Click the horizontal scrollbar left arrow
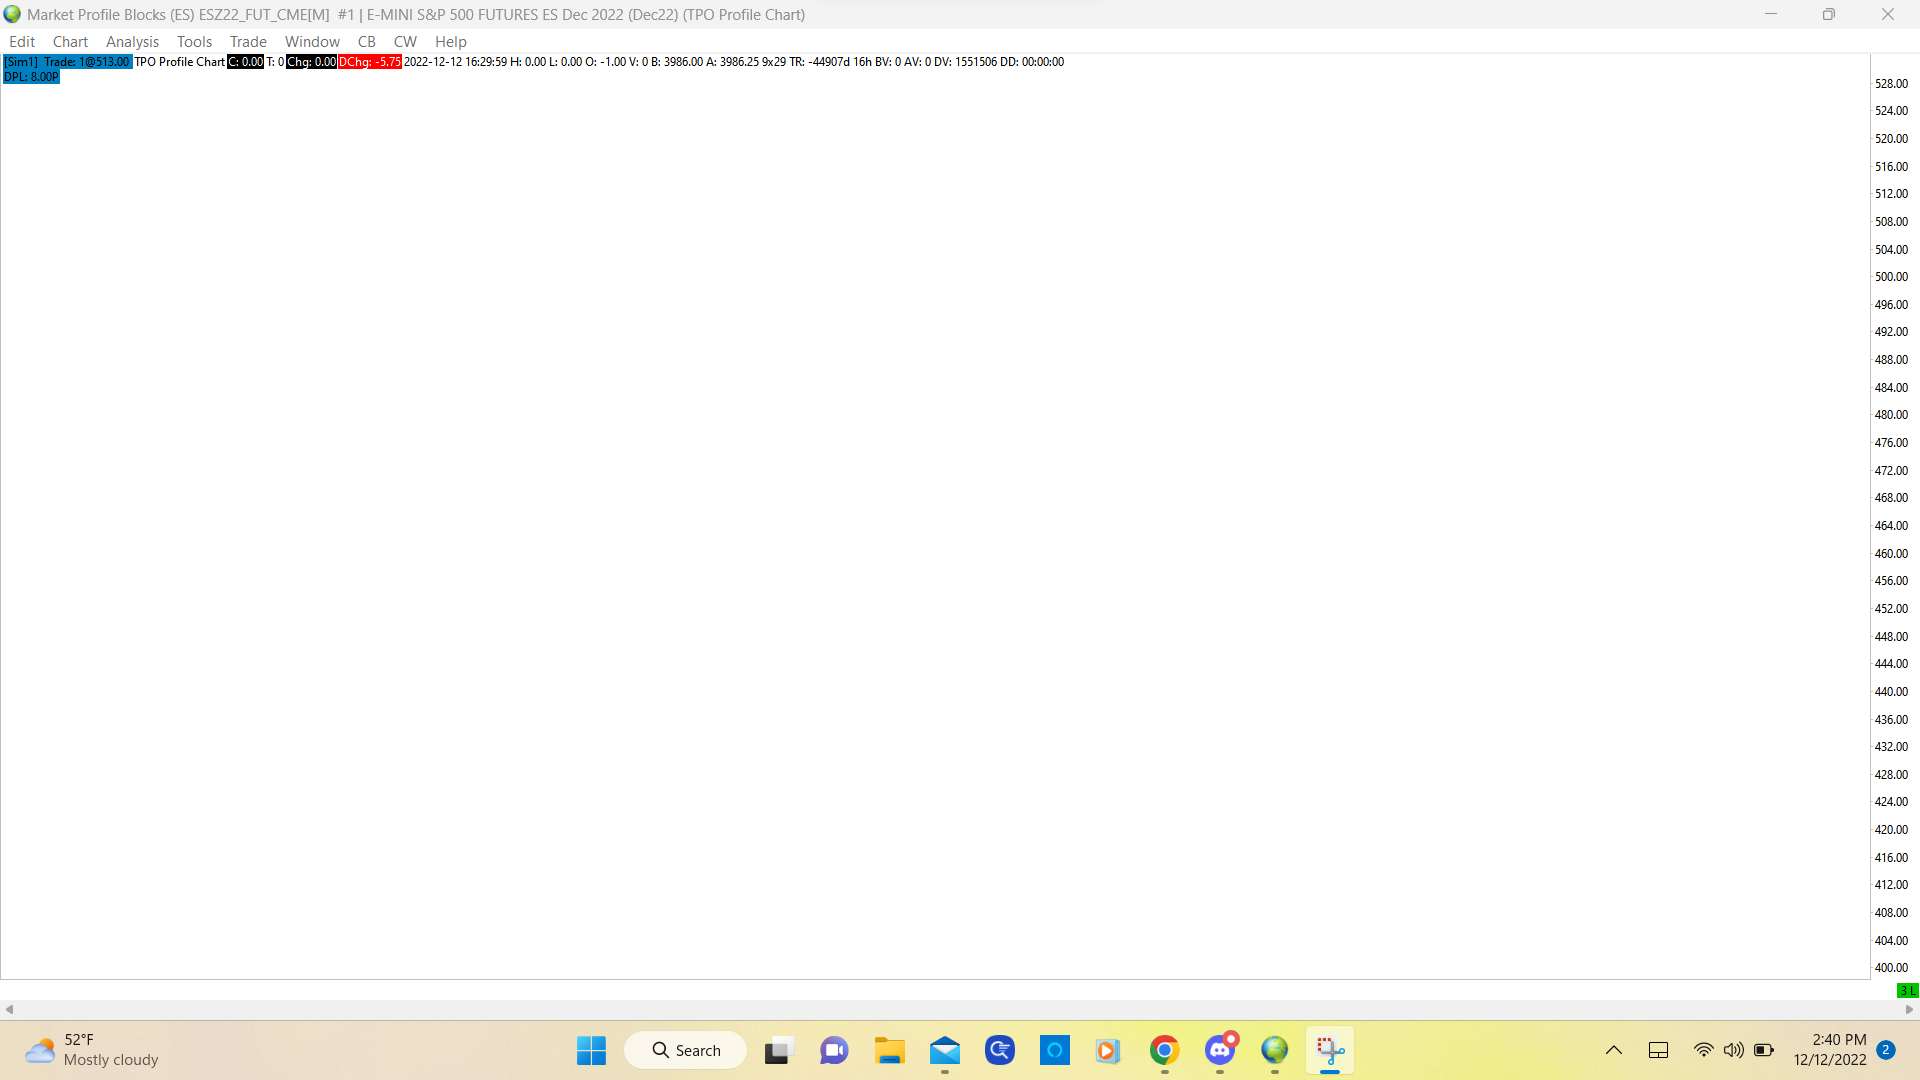 click(x=9, y=1009)
